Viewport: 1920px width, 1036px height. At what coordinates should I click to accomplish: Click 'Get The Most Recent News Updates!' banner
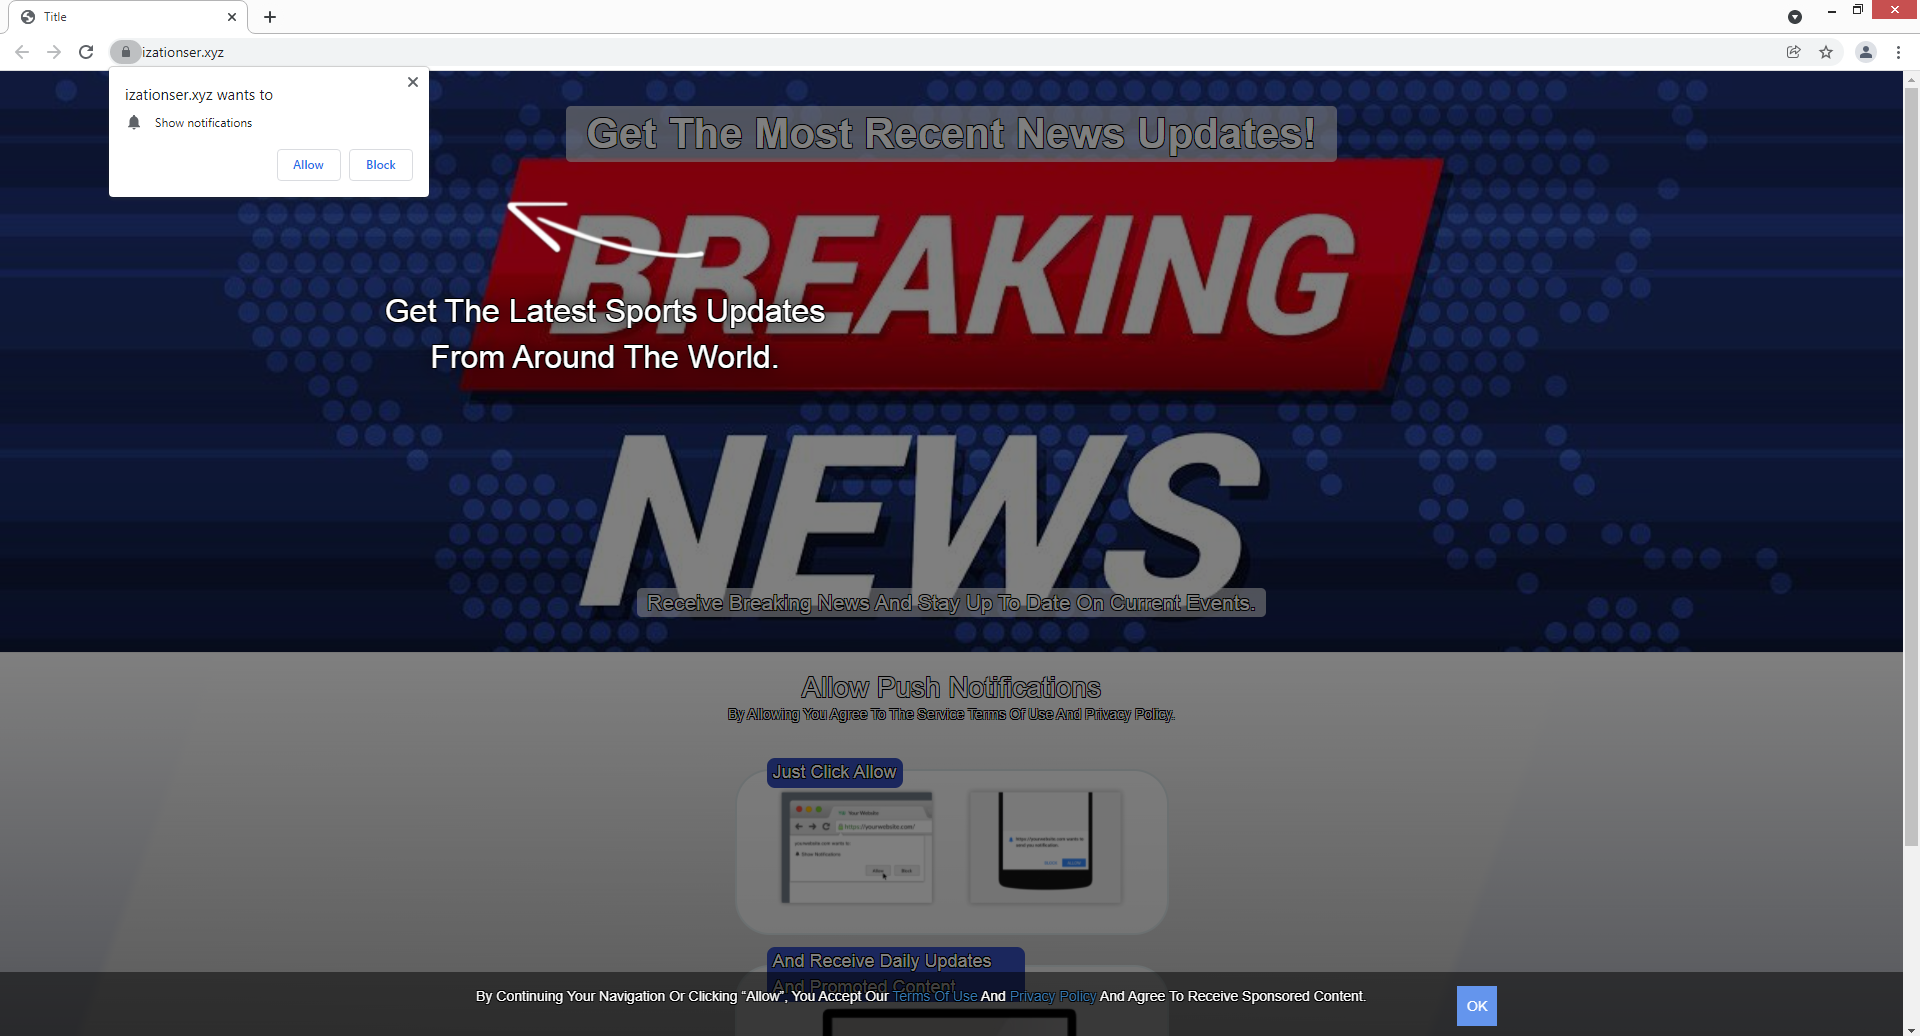pos(951,134)
